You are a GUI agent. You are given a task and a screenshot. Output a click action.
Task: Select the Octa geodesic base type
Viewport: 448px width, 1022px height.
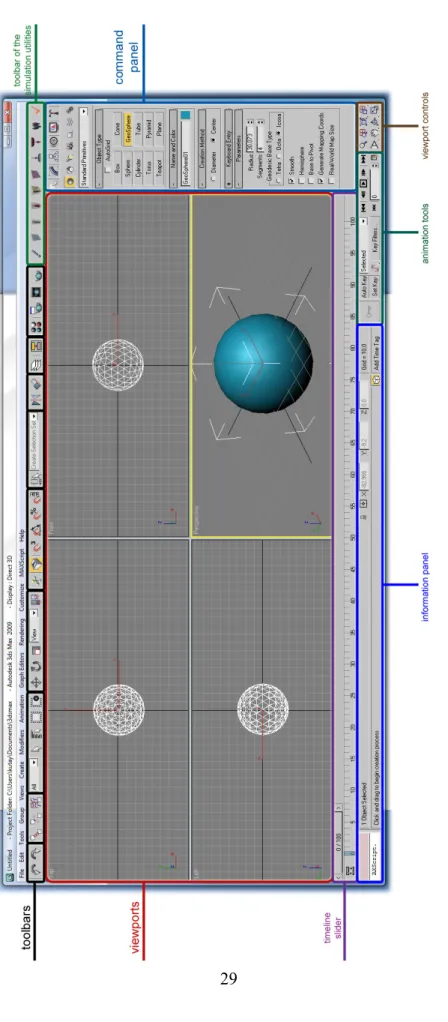pyautogui.click(x=279, y=155)
